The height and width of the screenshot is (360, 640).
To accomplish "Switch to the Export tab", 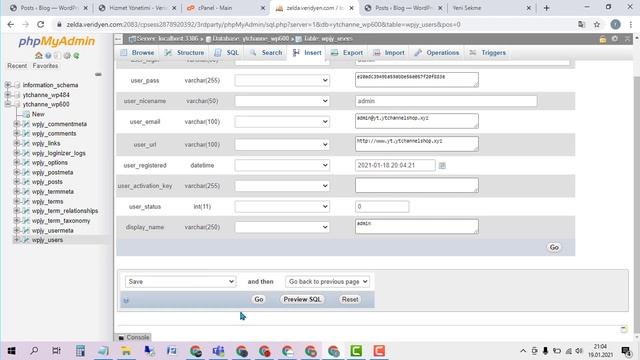I will (347, 53).
